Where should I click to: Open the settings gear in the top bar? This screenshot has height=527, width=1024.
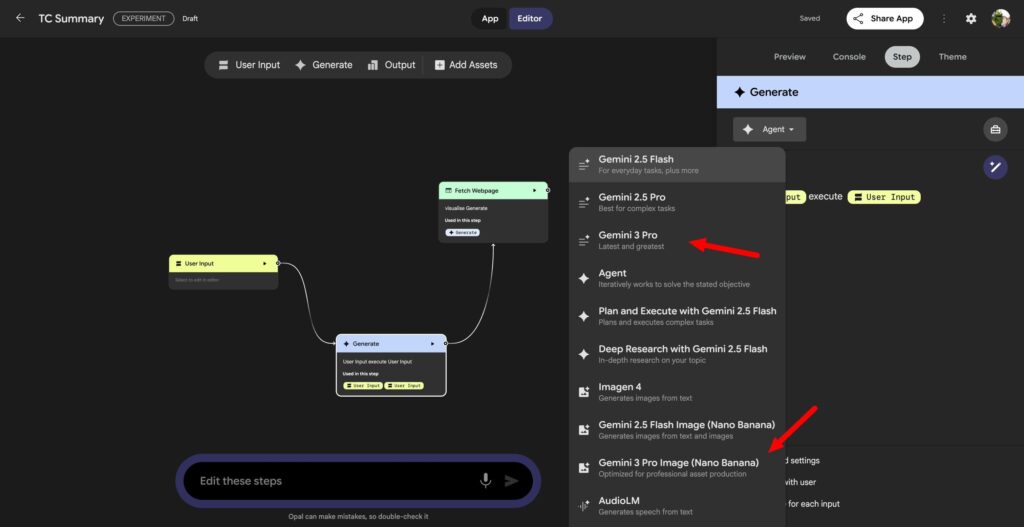[x=971, y=18]
